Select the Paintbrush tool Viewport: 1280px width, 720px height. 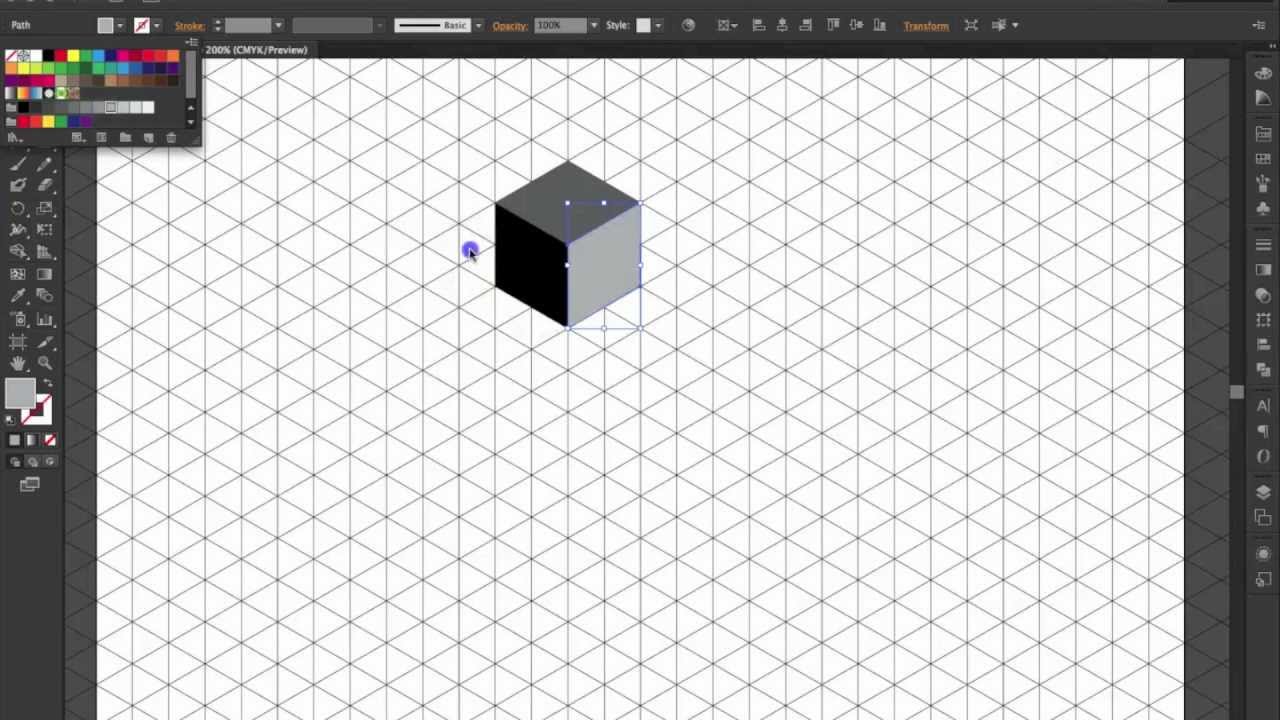point(18,164)
